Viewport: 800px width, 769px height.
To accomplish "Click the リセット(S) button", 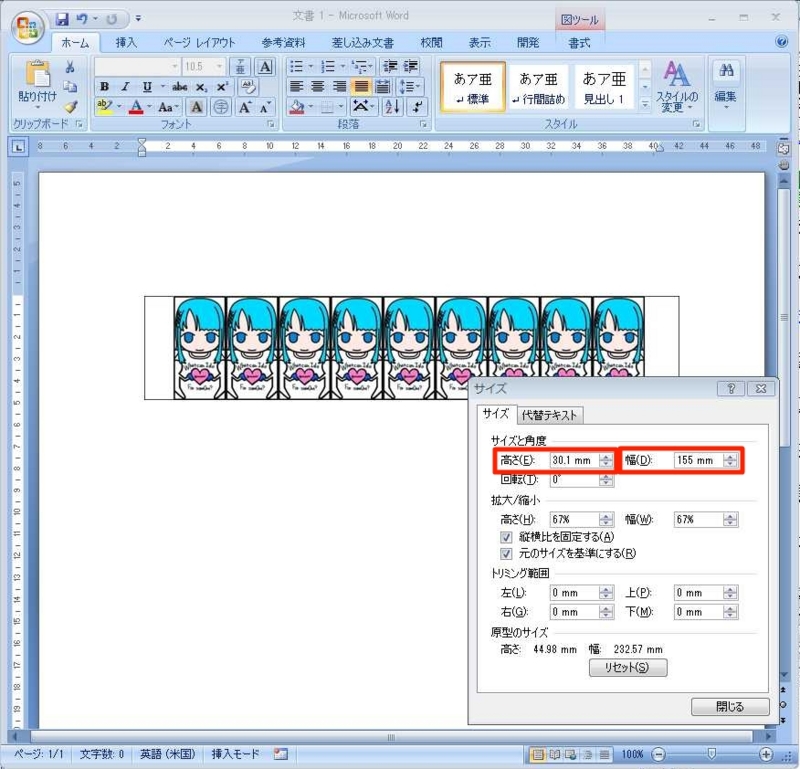I will pyautogui.click(x=628, y=667).
